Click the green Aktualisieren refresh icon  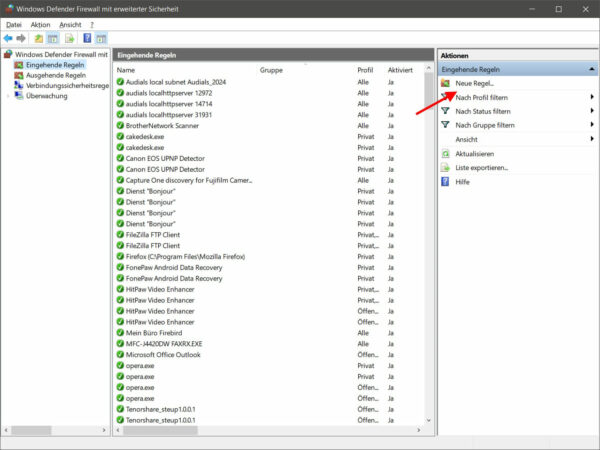coord(445,154)
